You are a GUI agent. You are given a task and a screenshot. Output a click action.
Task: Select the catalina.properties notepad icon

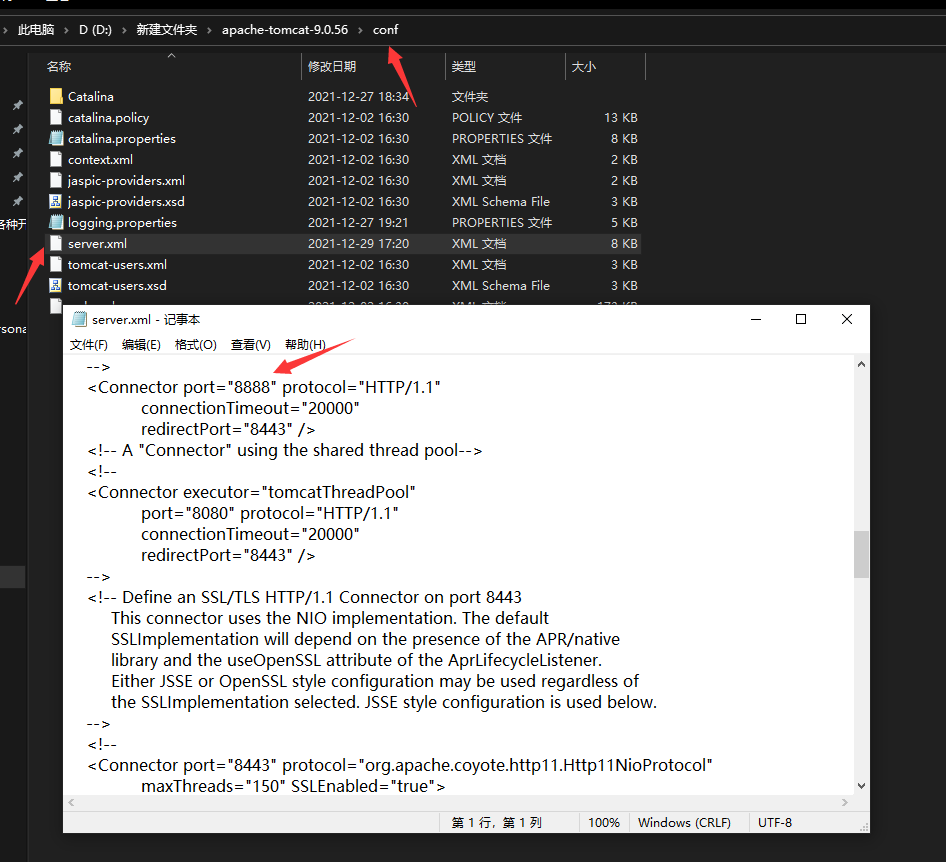click(55, 138)
